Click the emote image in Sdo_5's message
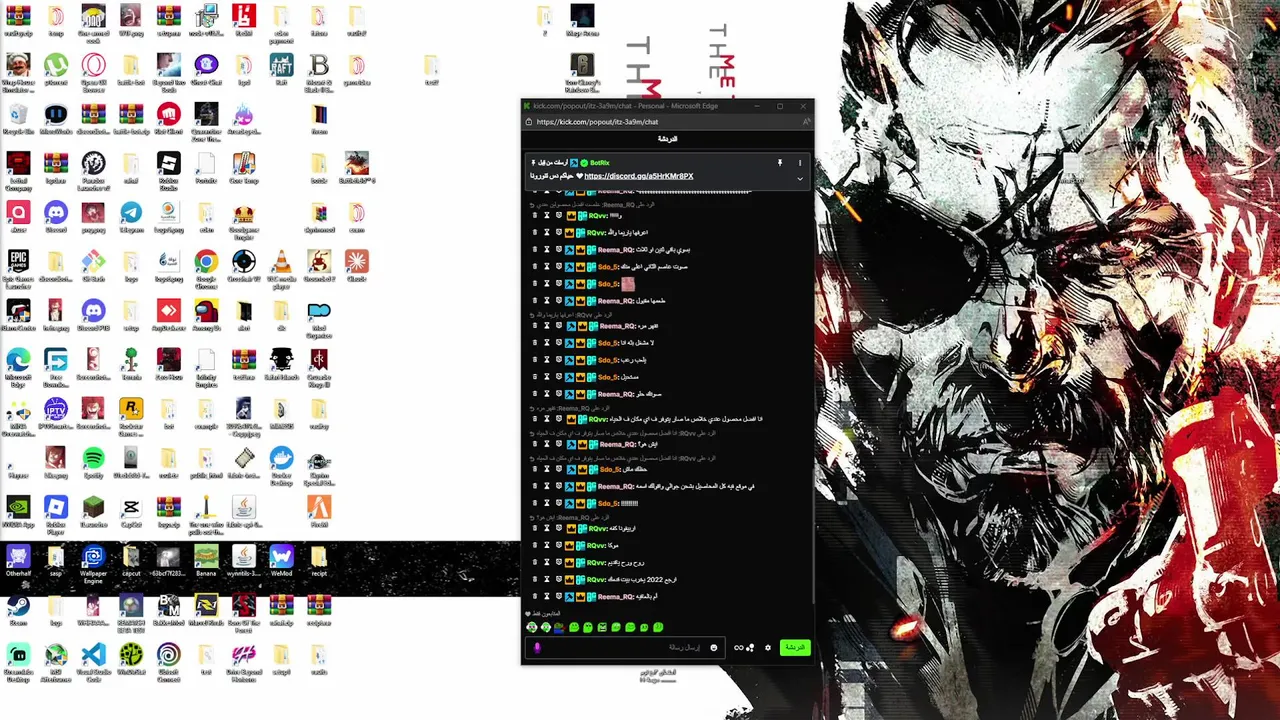The width and height of the screenshot is (1280, 720). 628,284
